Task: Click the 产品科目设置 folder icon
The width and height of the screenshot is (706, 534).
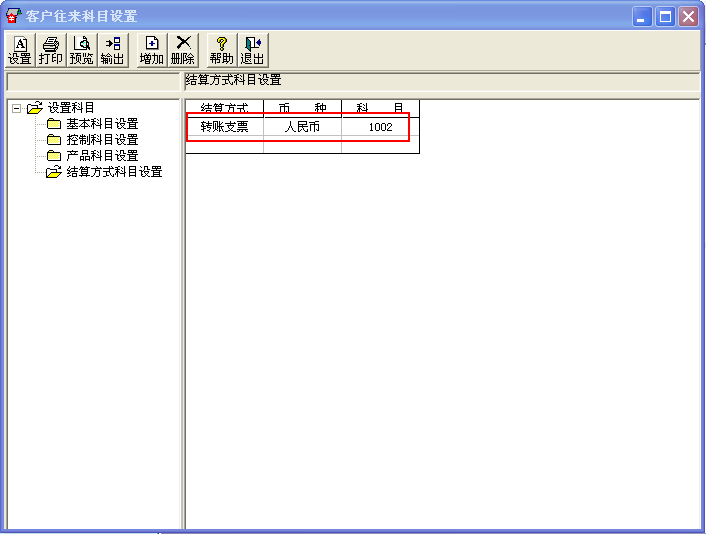Action: coord(54,156)
